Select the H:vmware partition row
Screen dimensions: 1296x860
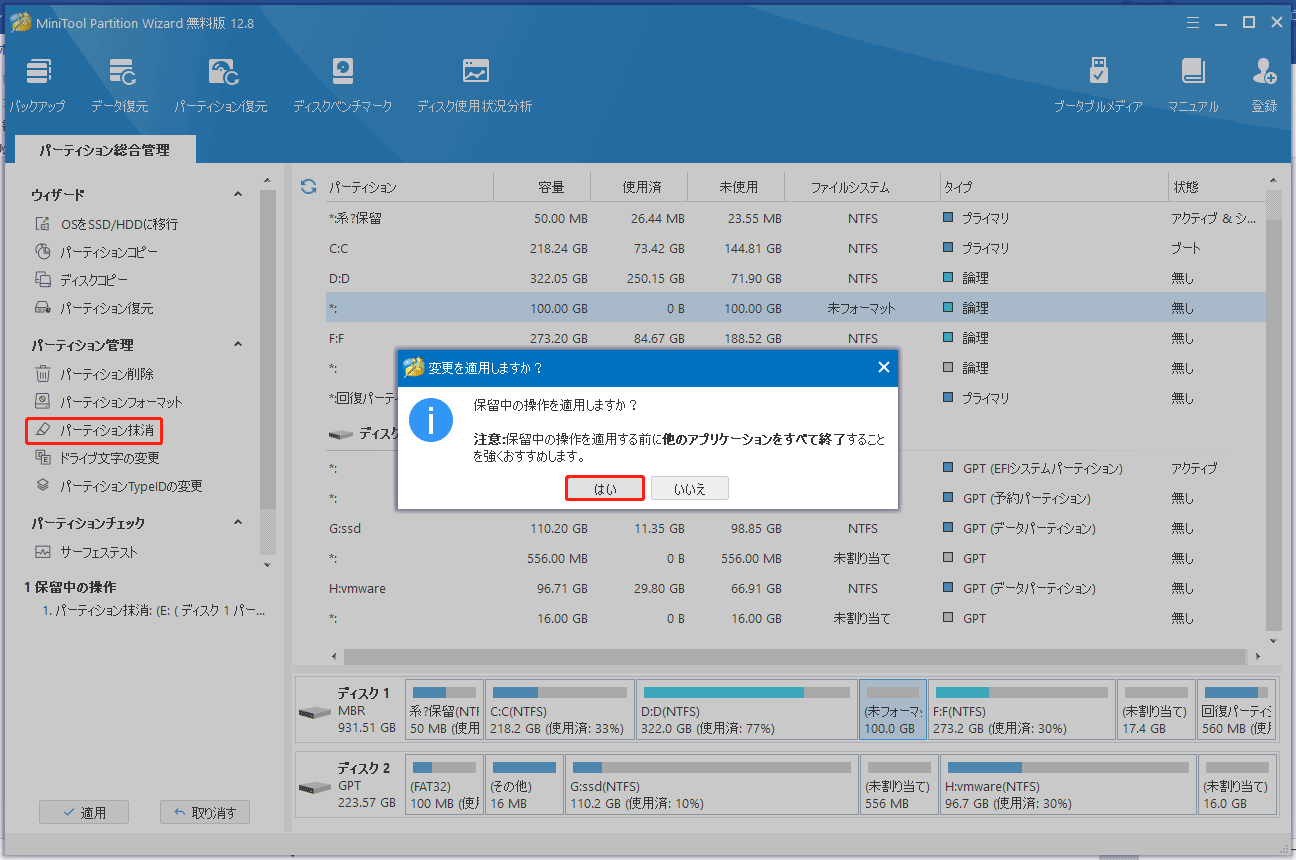[794, 588]
